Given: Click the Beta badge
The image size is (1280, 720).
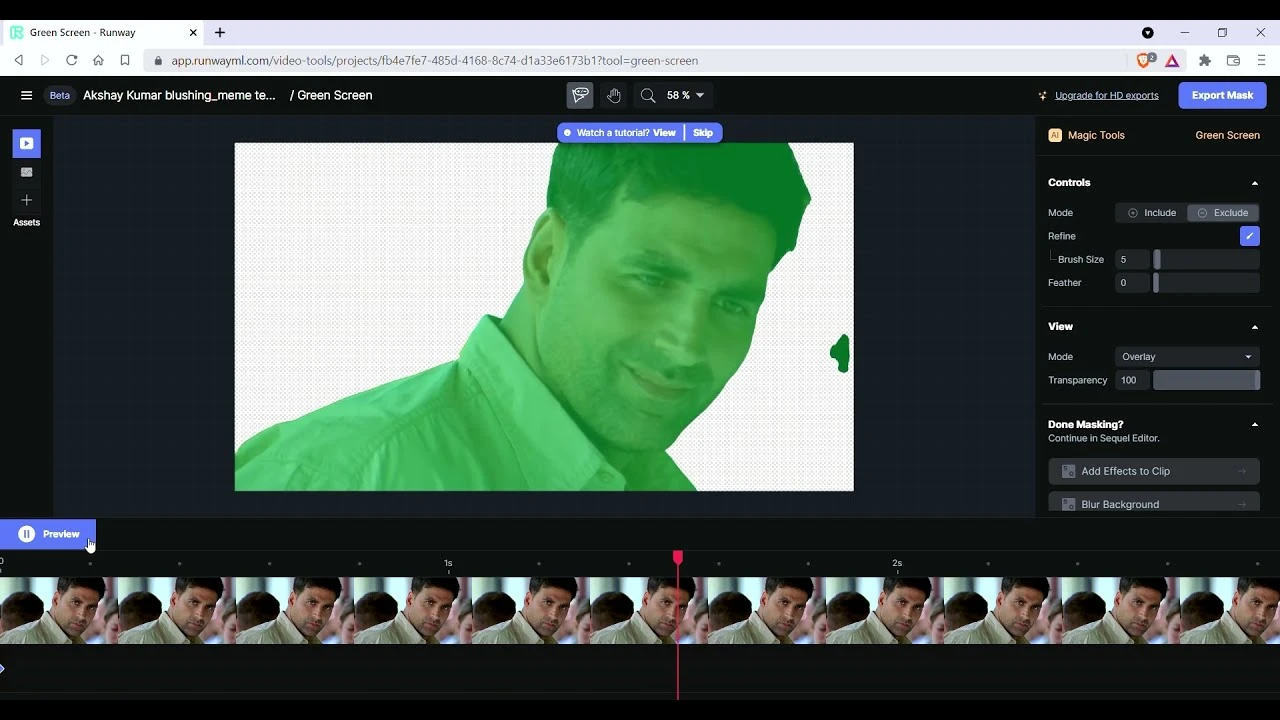Looking at the screenshot, I should [60, 95].
